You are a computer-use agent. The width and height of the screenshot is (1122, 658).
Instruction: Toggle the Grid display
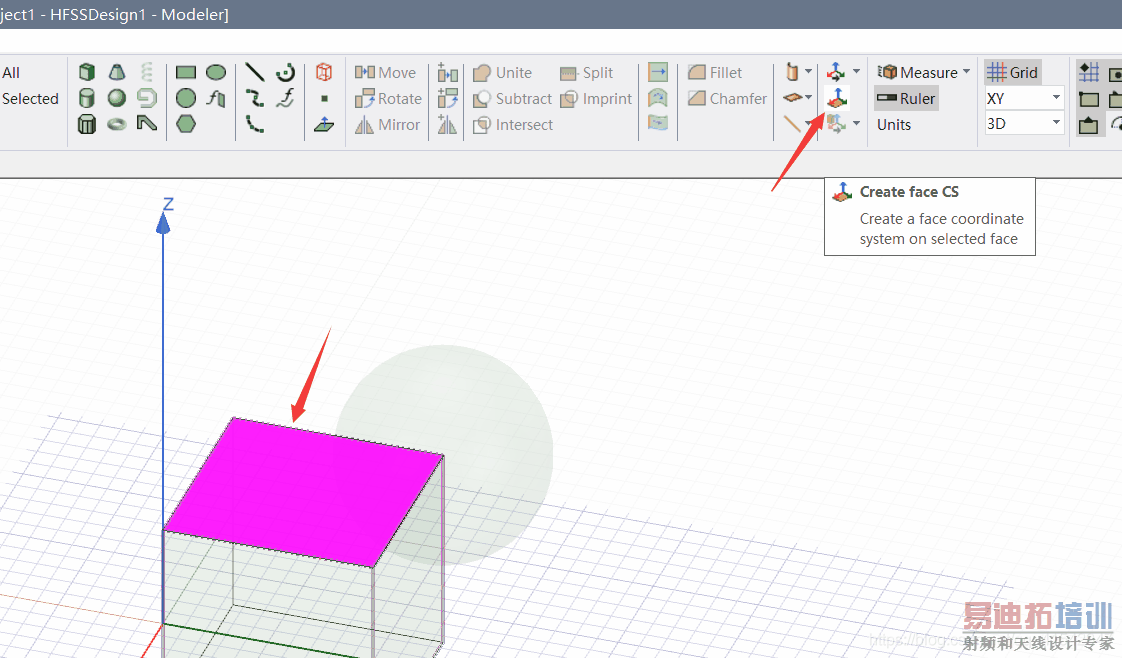pos(1013,72)
